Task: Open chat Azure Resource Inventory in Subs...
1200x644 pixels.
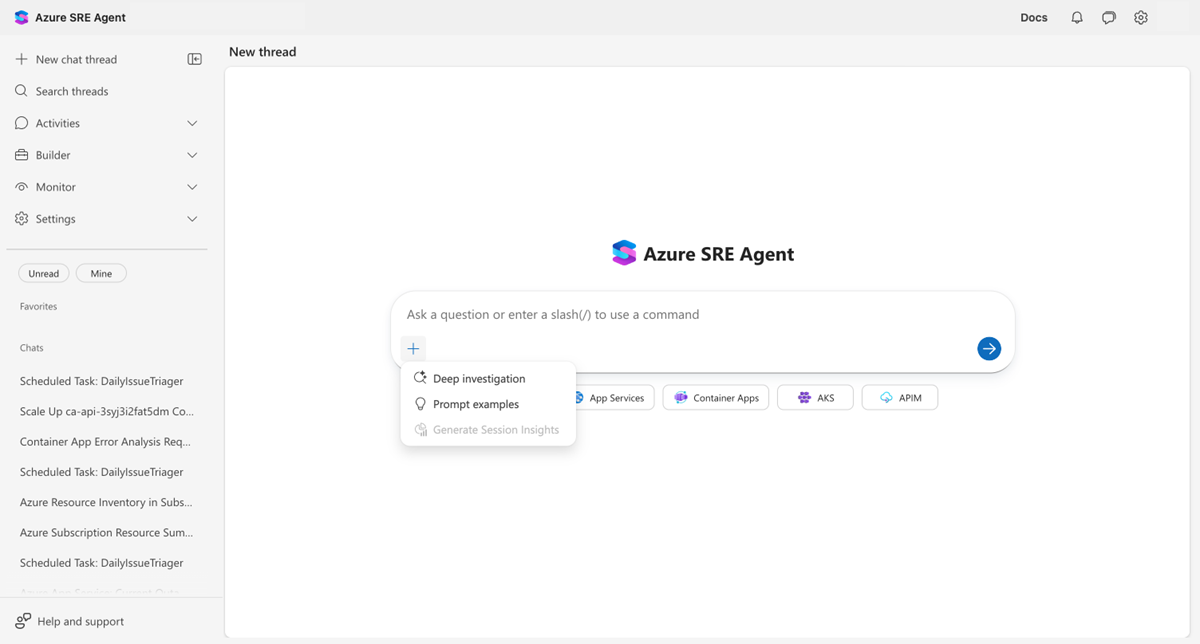Action: click(107, 502)
